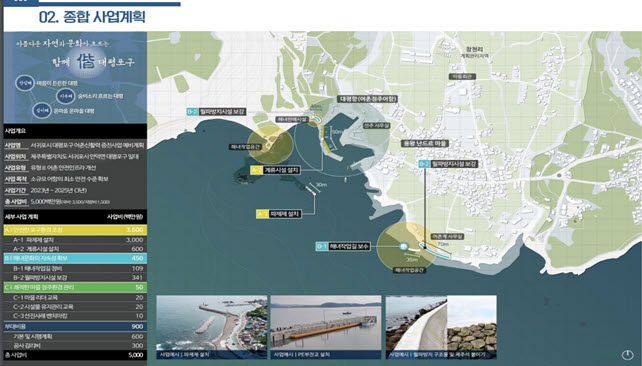The height and width of the screenshot is (366, 642).
Task: Click the 부대비용 900 blue row
Action: click(x=75, y=326)
